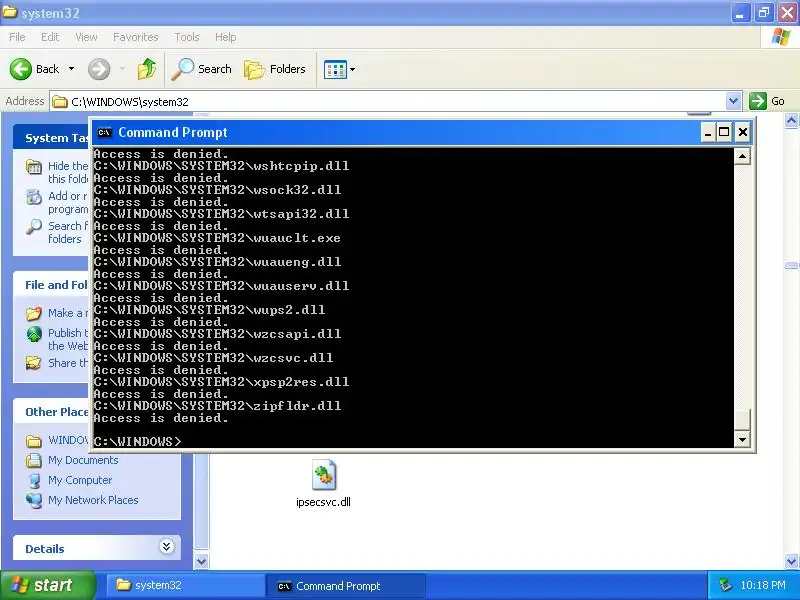Open the Edit menu

pos(50,37)
